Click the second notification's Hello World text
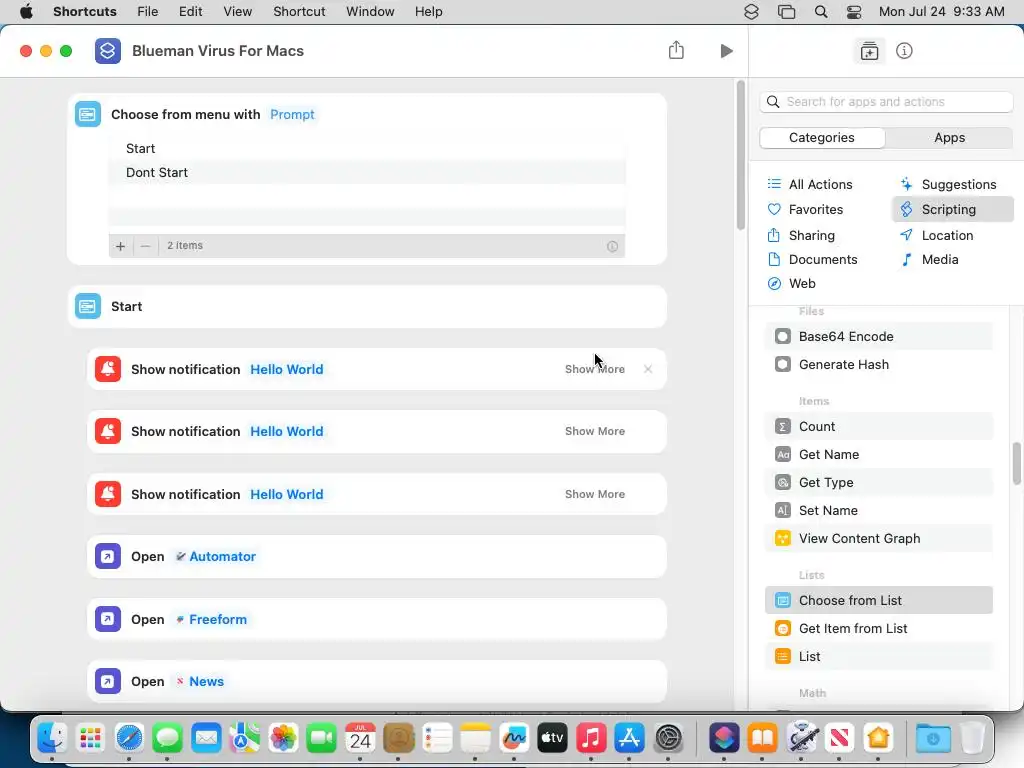The height and width of the screenshot is (768, 1024). [287, 431]
